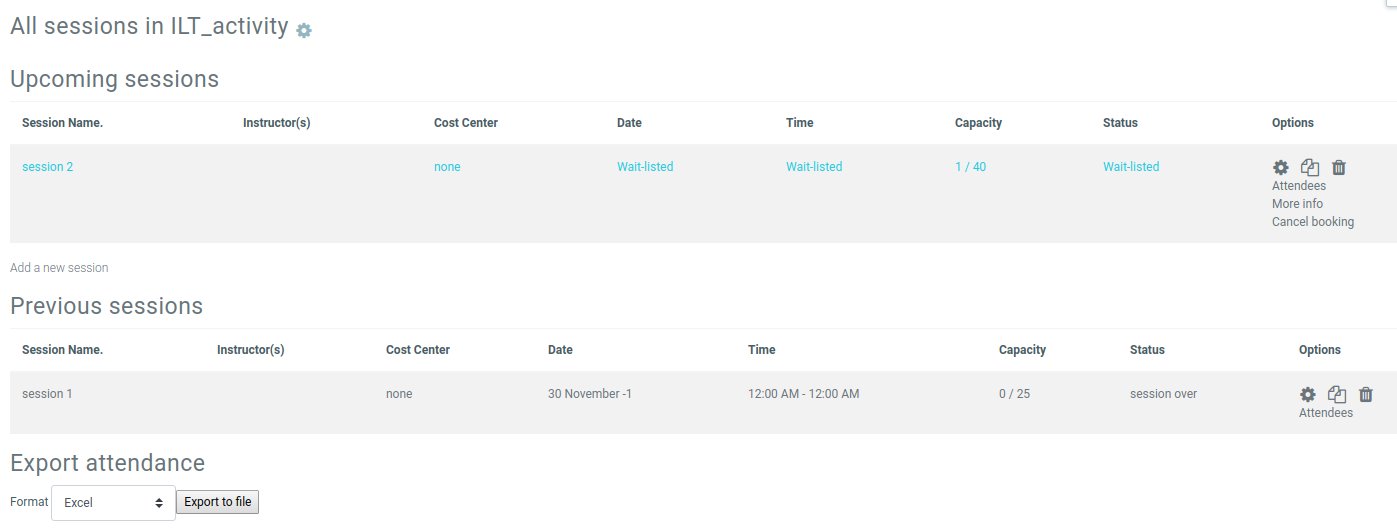Screen dimensions: 1397x532
Task: Edit session 1 using gear icon
Action: [1307, 395]
